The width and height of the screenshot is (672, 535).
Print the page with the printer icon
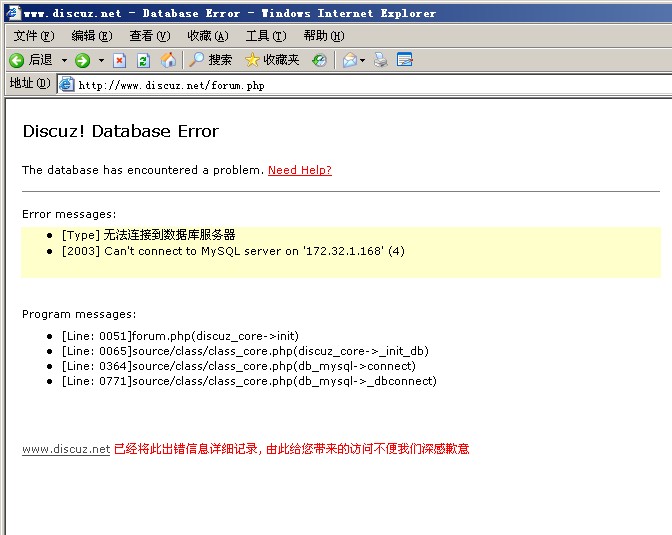click(x=381, y=60)
